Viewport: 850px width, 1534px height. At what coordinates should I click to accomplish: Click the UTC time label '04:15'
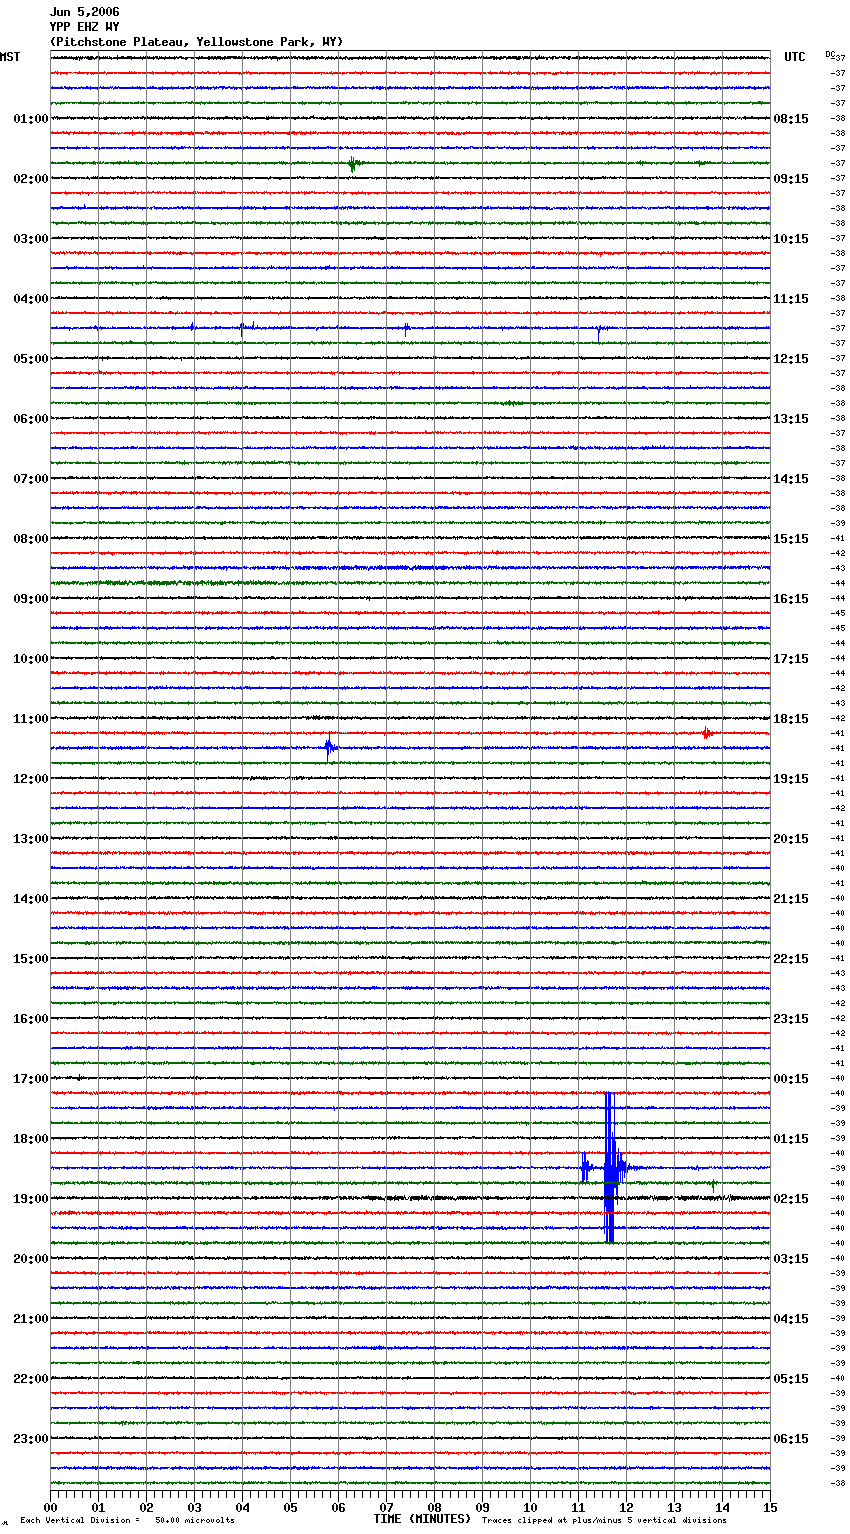791,1319
